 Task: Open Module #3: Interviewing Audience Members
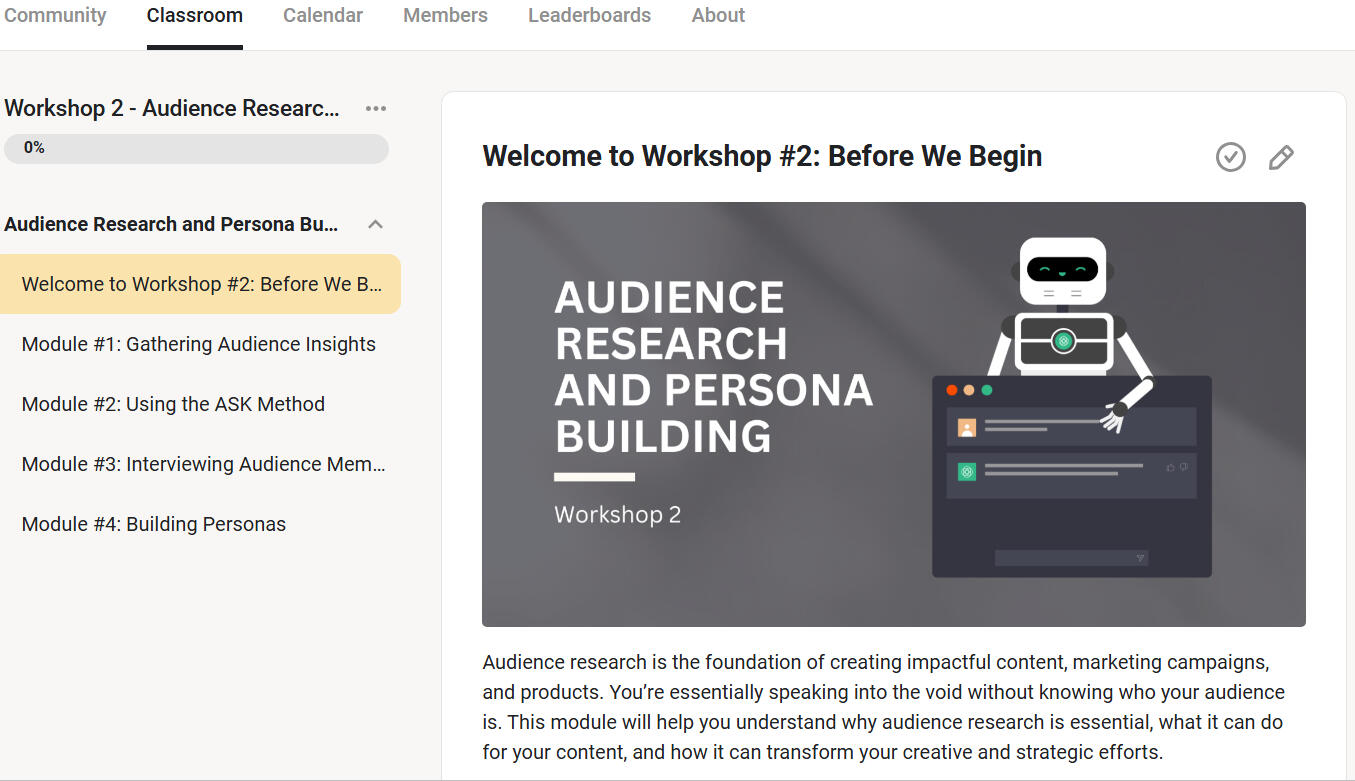tap(203, 464)
